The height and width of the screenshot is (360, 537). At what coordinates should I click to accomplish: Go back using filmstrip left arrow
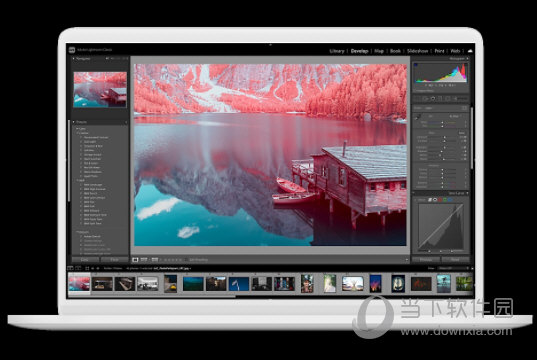click(92, 268)
